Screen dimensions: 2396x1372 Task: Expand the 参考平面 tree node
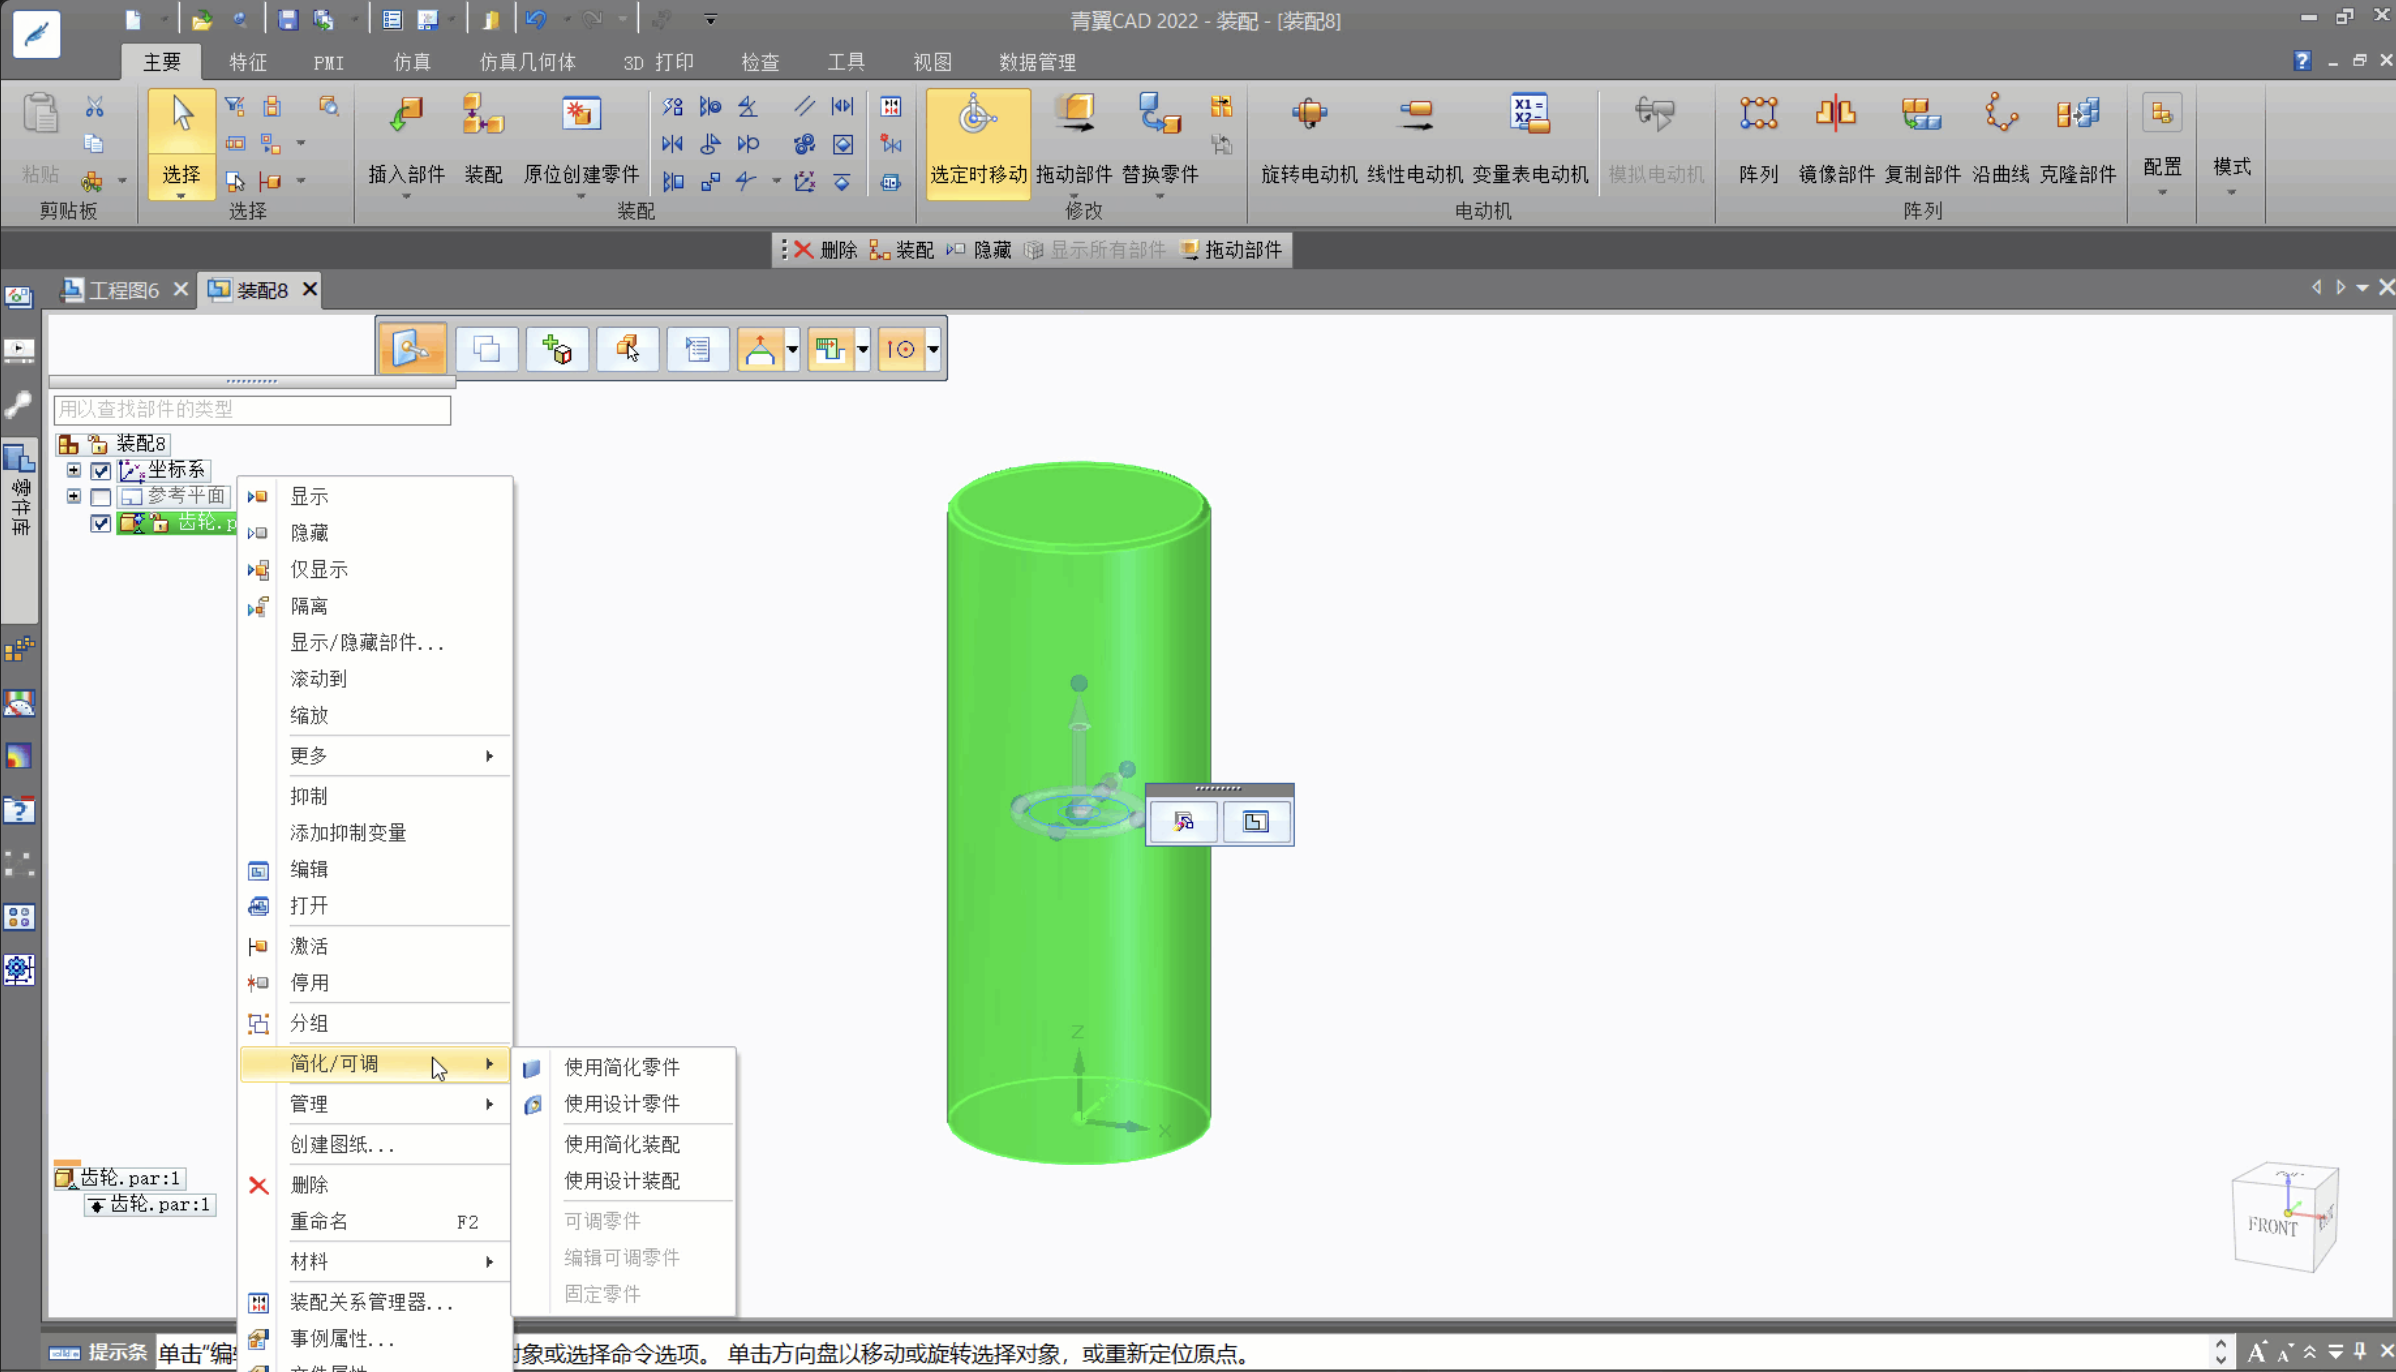click(73, 495)
